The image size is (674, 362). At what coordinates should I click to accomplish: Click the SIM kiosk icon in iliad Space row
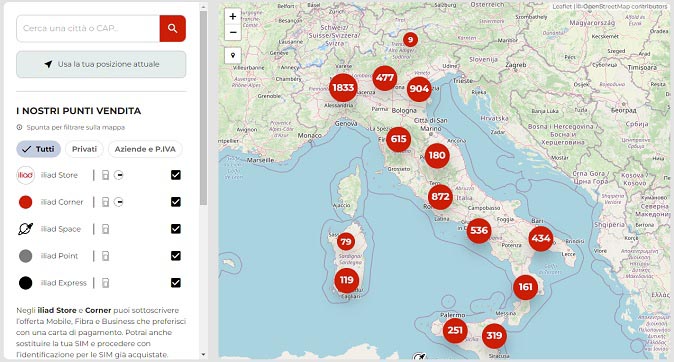(x=105, y=229)
